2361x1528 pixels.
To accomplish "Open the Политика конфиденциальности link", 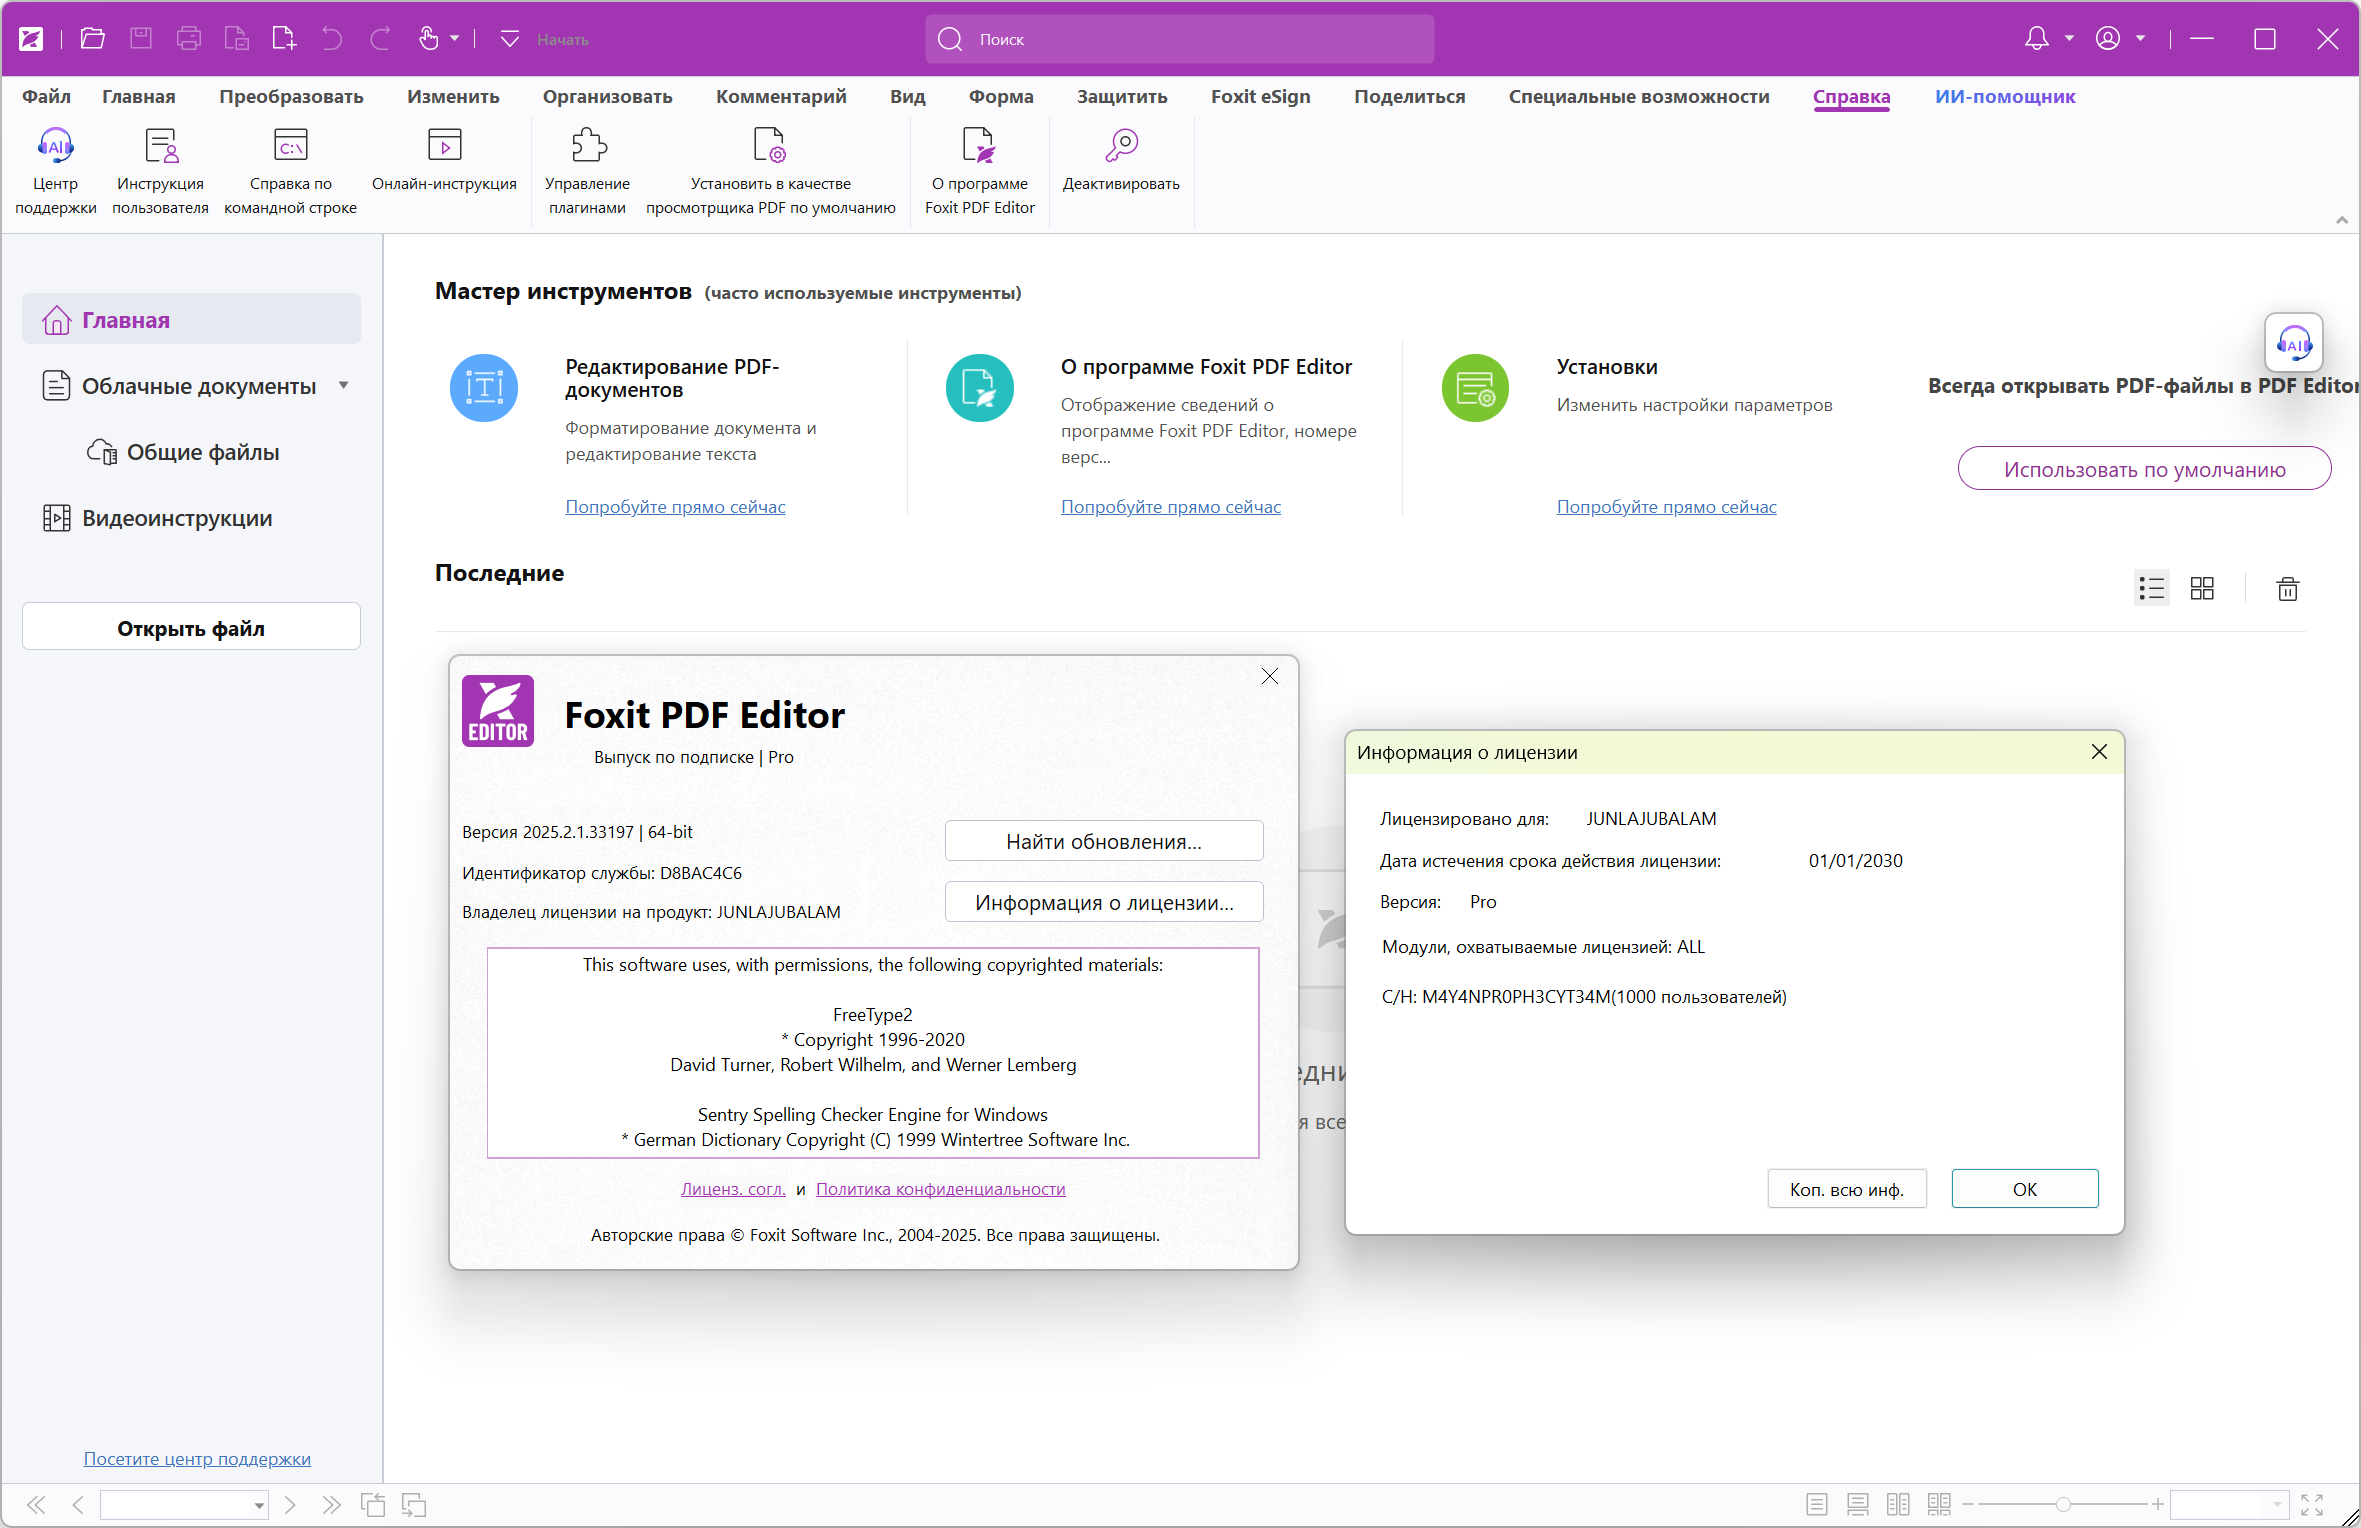I will pos(940,1189).
